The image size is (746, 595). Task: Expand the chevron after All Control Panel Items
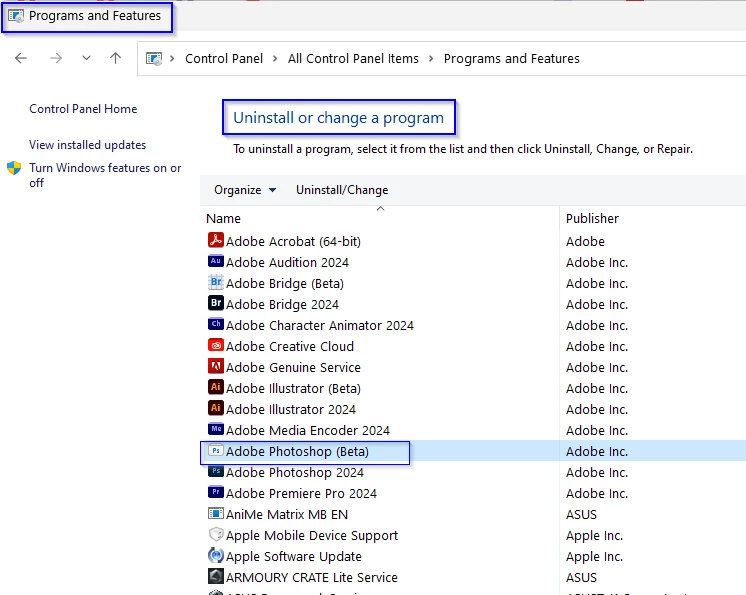[x=431, y=59]
